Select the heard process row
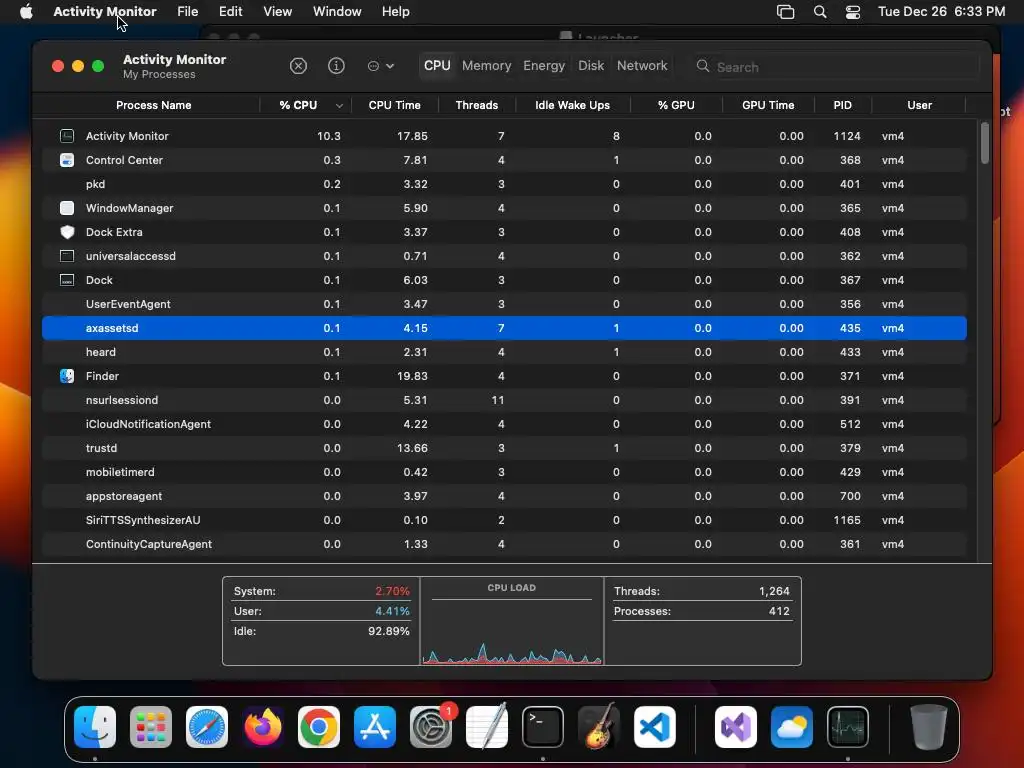Viewport: 1024px width, 768px height. [504, 352]
